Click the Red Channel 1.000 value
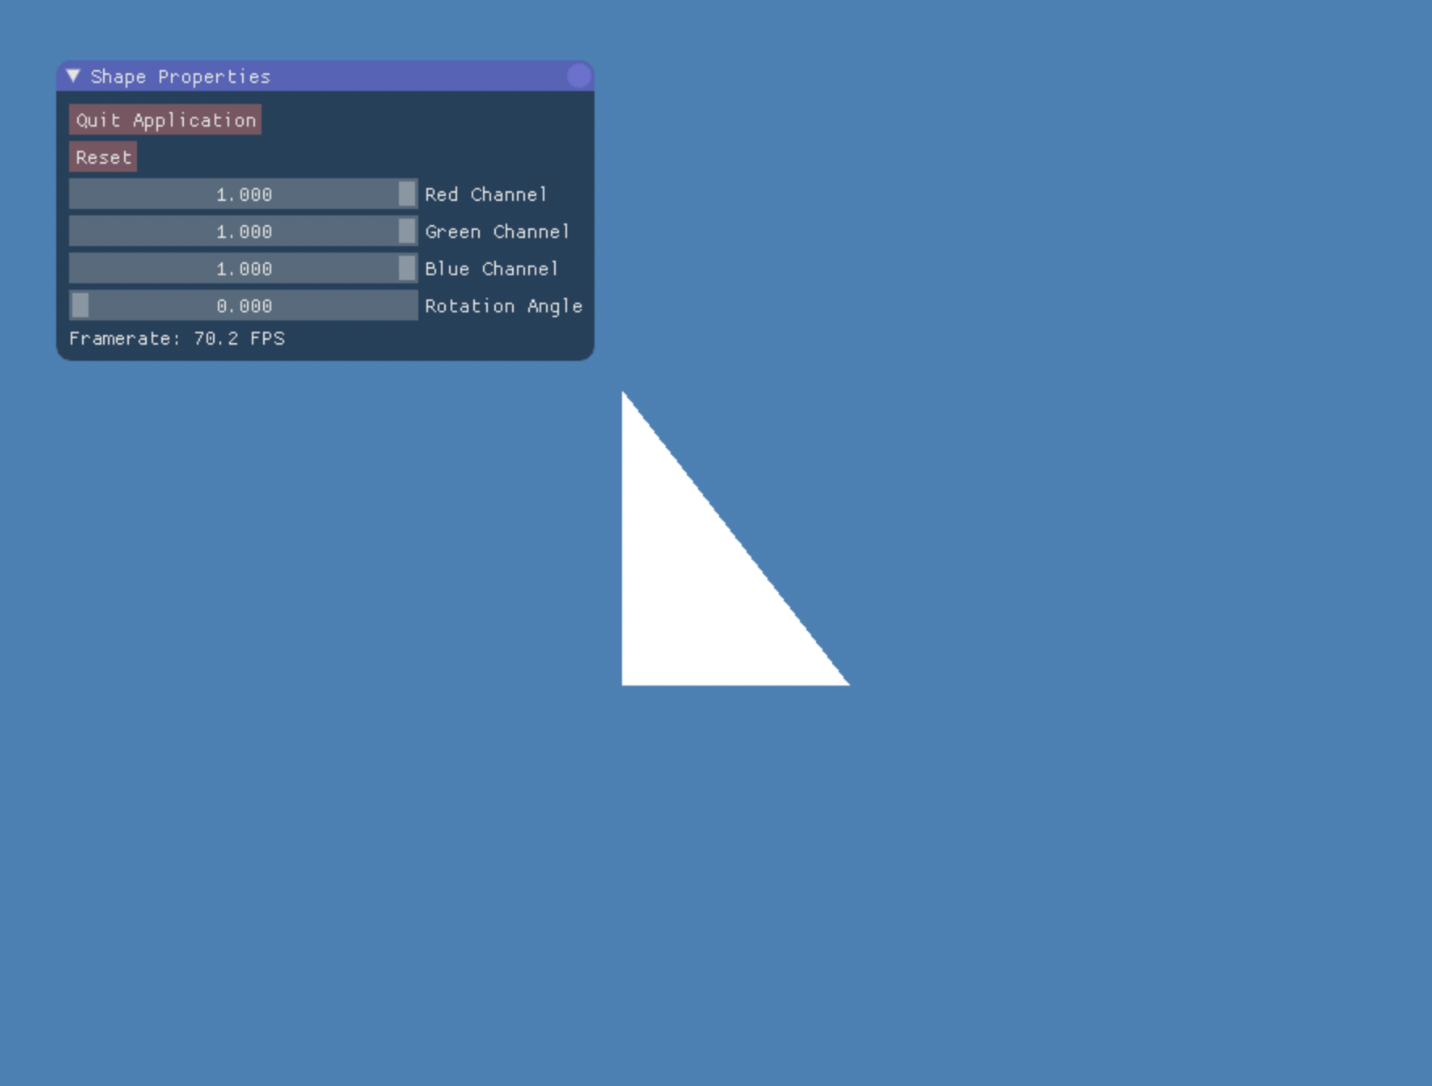The image size is (1432, 1086). (244, 194)
